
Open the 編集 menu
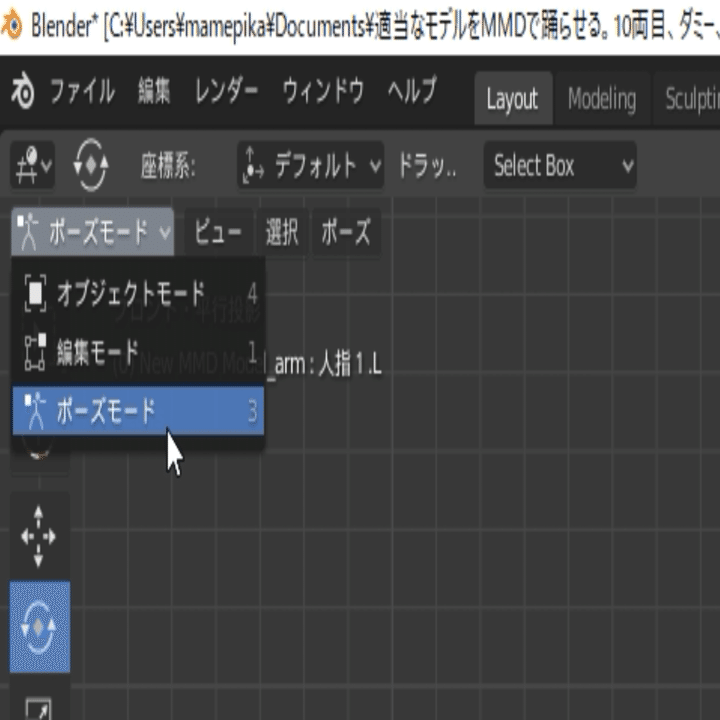coord(154,91)
